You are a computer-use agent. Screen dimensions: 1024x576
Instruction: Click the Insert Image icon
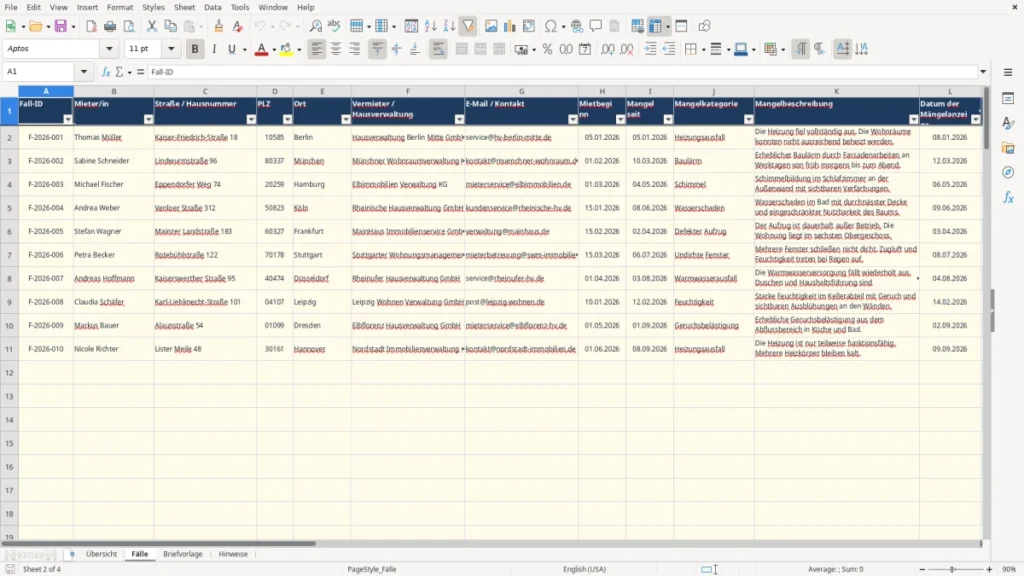491,26
